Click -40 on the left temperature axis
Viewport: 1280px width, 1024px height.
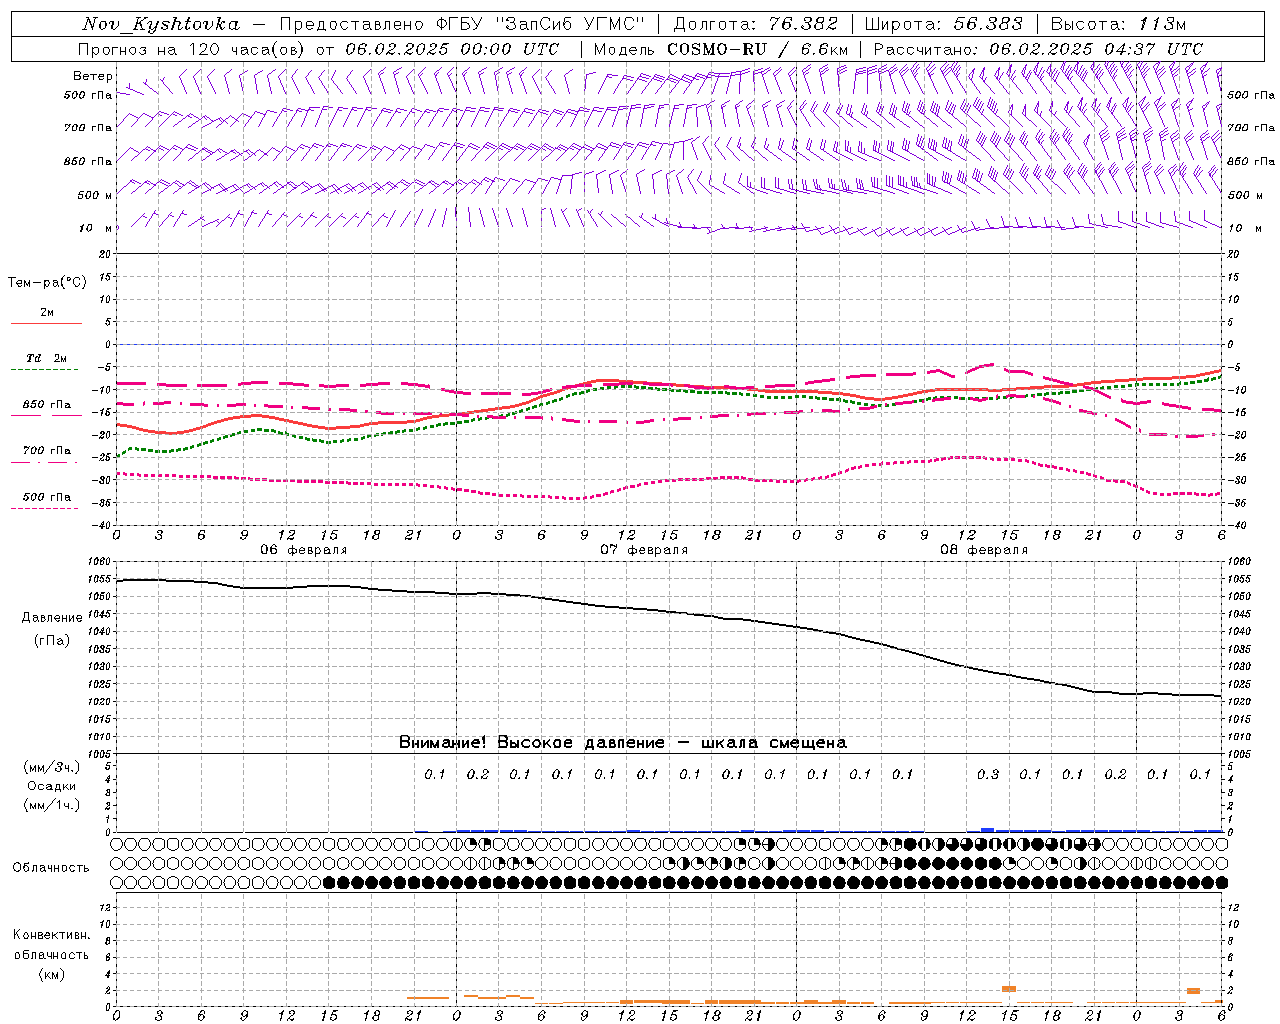pyautogui.click(x=101, y=525)
